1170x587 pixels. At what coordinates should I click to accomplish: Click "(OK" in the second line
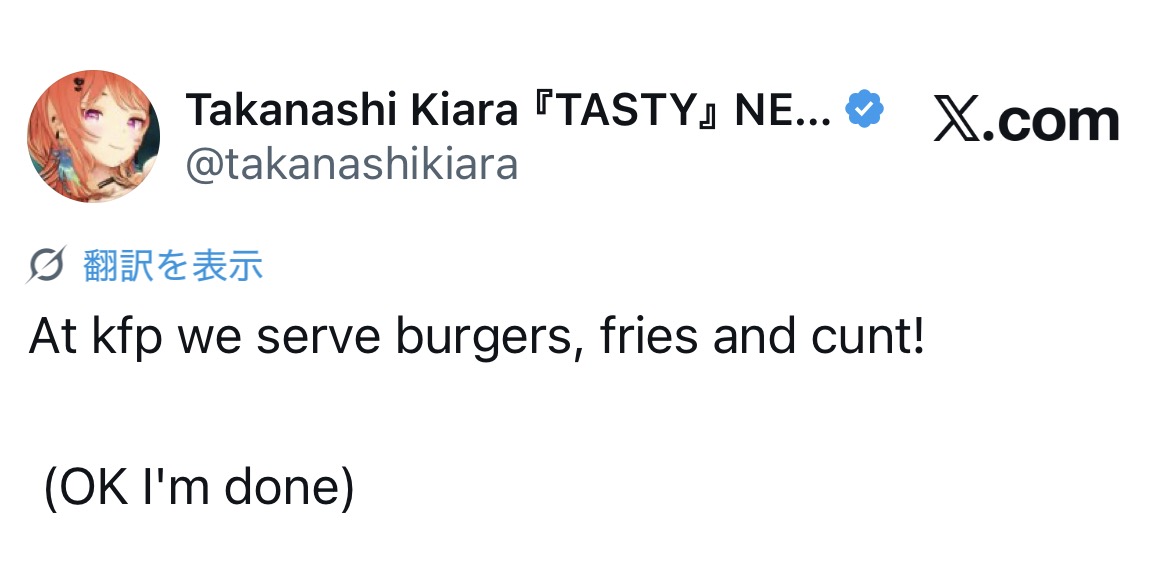coord(79,488)
